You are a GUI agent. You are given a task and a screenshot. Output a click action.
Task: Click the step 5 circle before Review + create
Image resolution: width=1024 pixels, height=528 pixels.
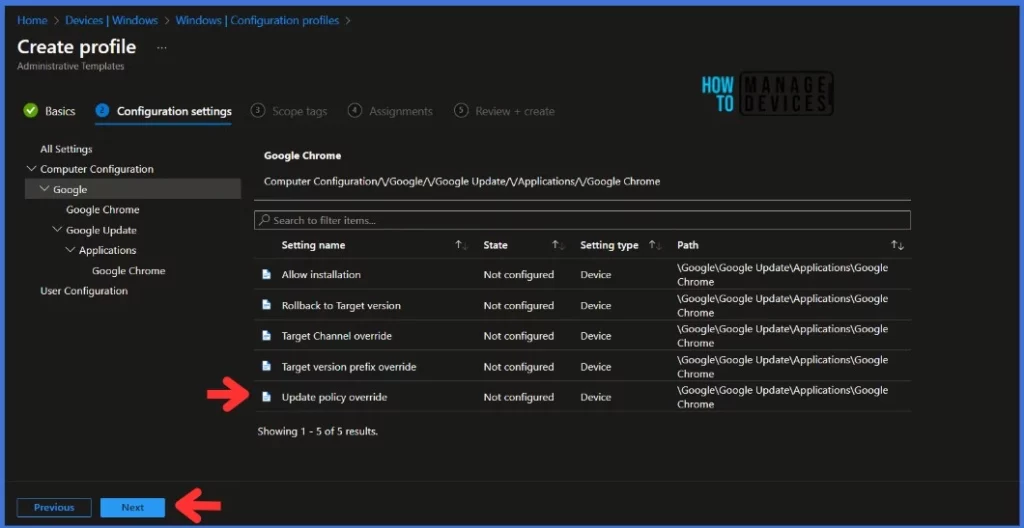tap(461, 110)
